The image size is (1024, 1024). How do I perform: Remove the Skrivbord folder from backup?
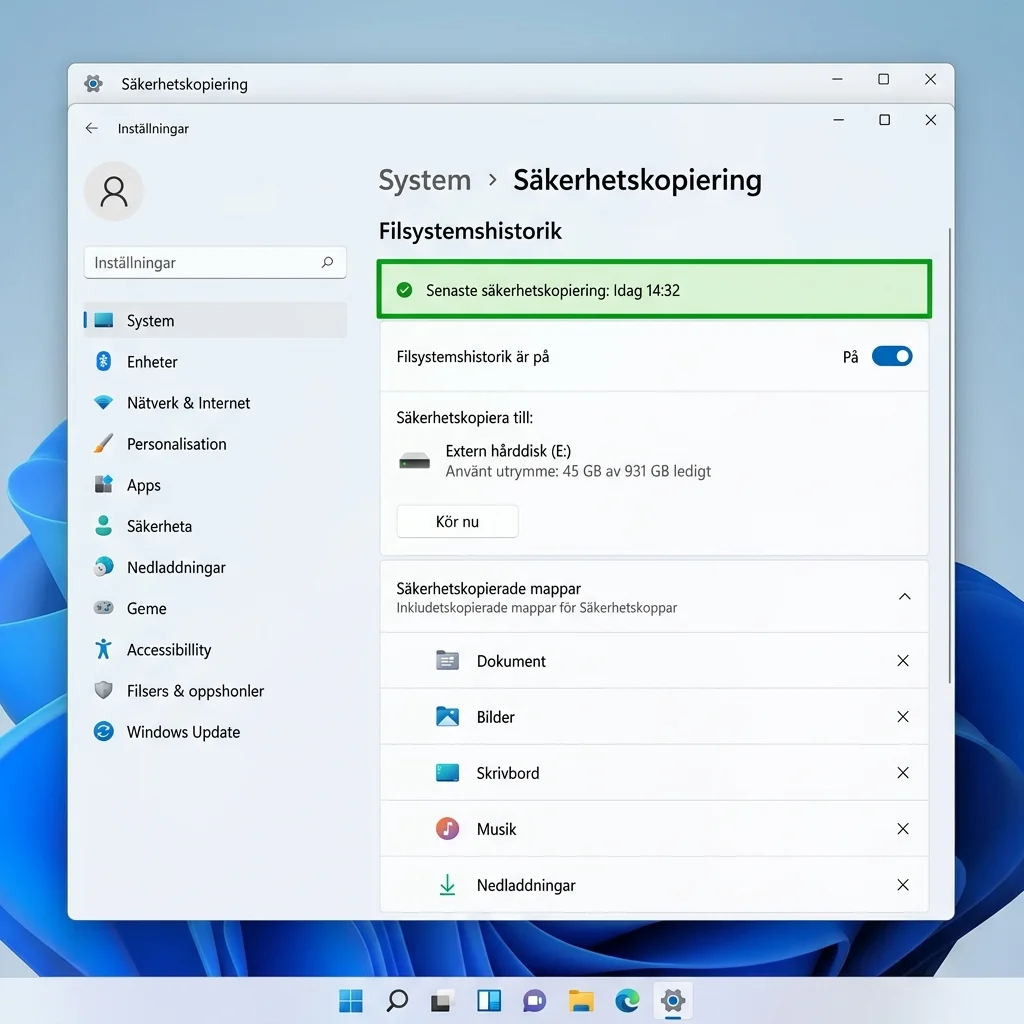pyautogui.click(x=903, y=773)
